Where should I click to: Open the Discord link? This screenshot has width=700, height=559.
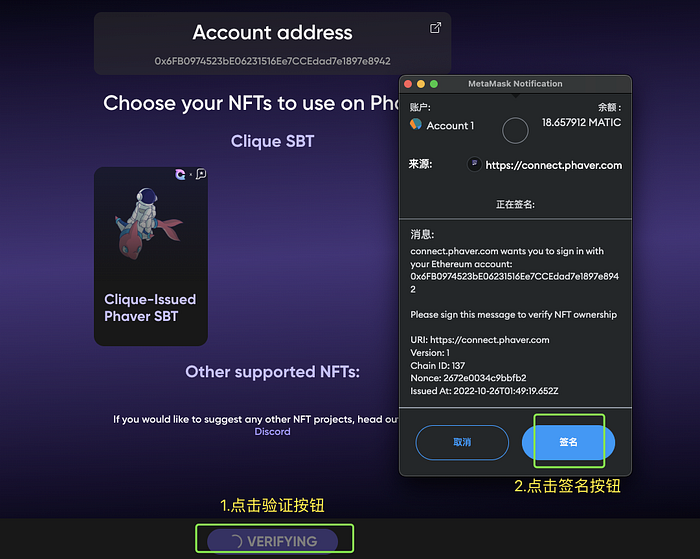(272, 431)
